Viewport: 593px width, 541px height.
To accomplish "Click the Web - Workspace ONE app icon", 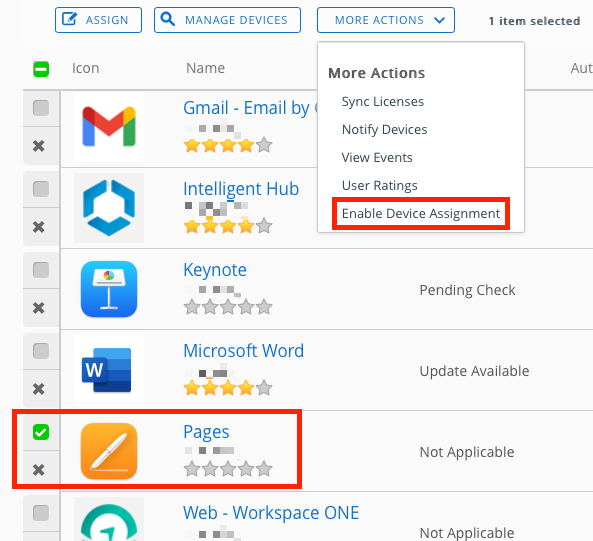I will tap(109, 522).
